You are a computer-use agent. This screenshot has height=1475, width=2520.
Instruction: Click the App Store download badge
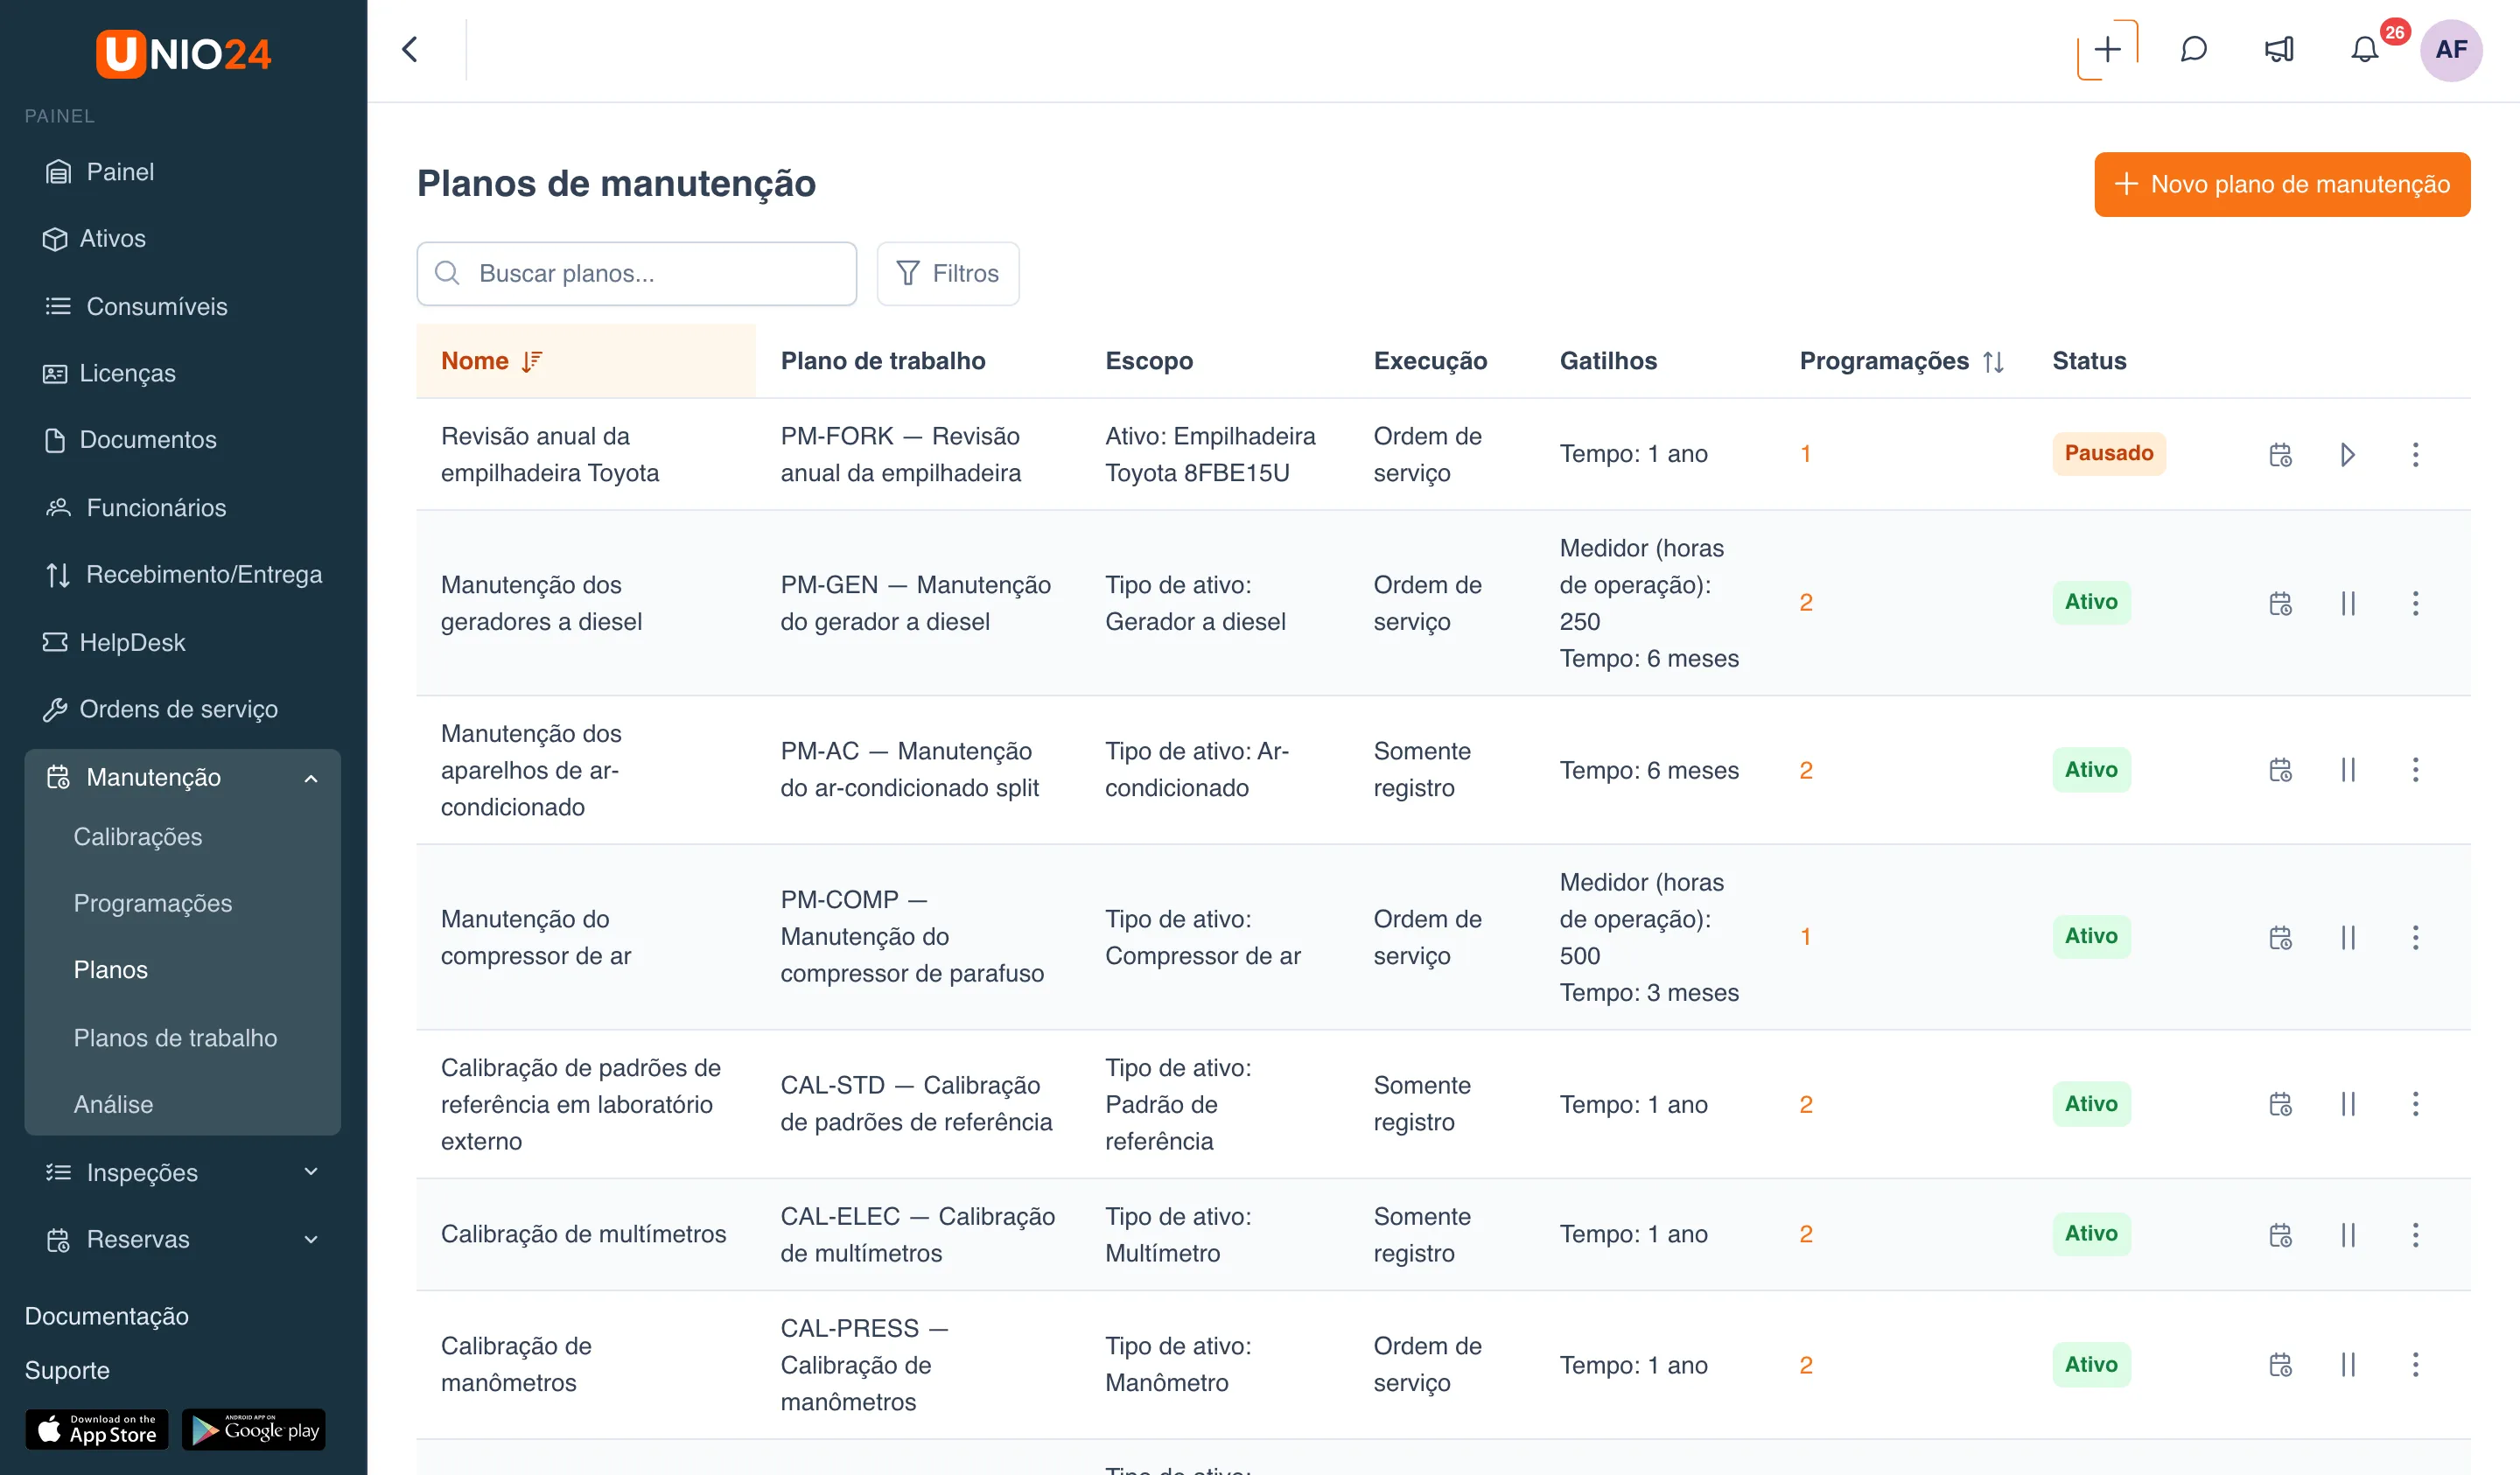(97, 1430)
